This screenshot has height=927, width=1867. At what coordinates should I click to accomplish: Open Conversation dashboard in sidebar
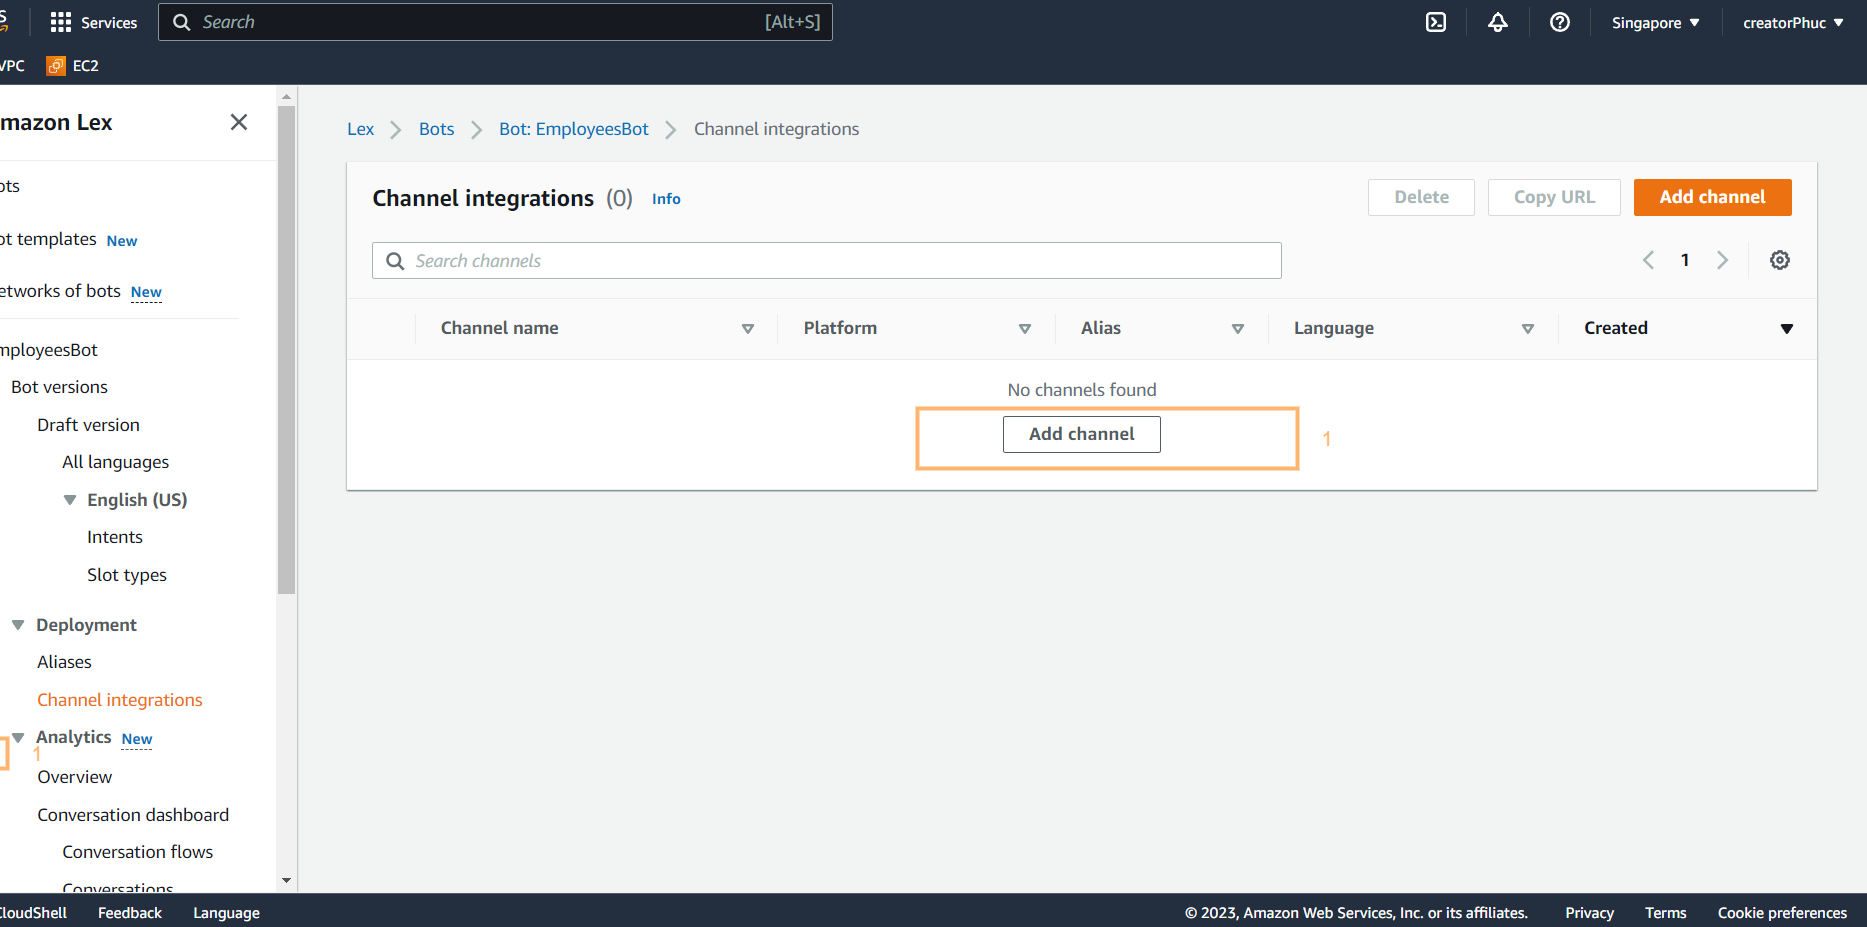tap(132, 815)
